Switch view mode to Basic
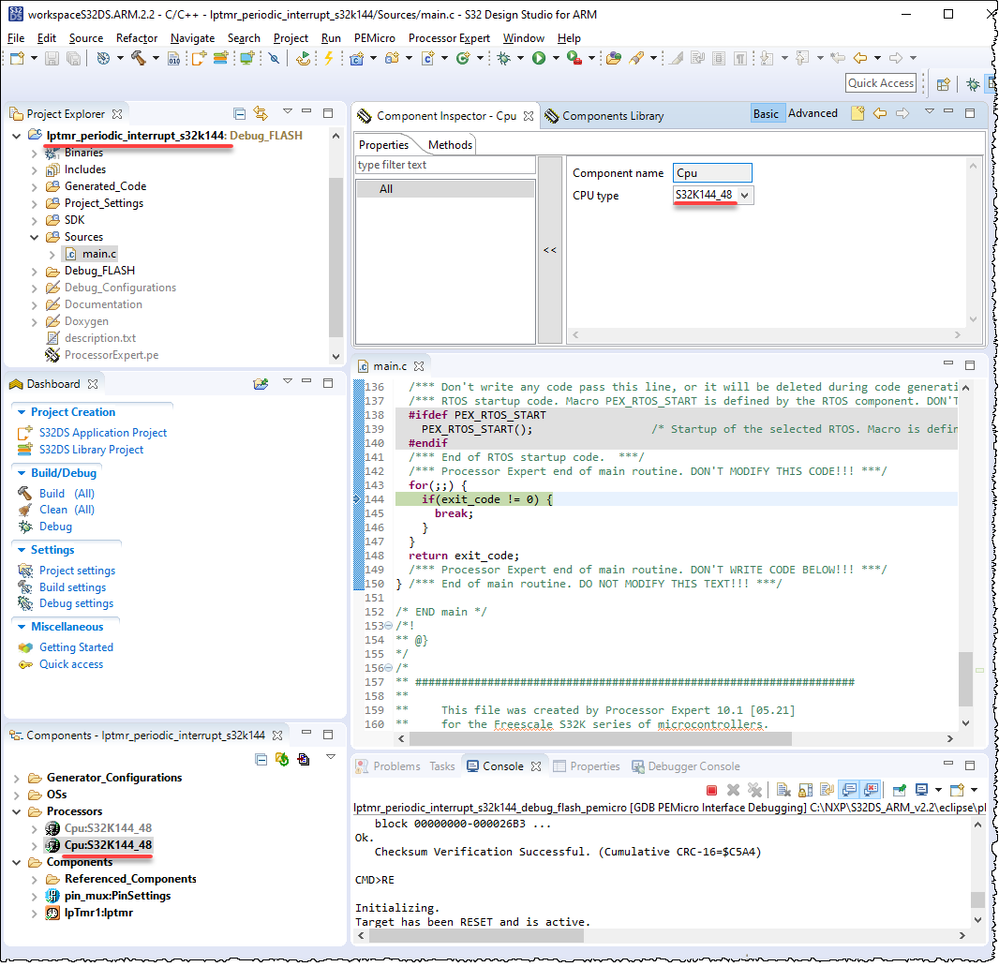This screenshot has height=964, width=999. 766,114
